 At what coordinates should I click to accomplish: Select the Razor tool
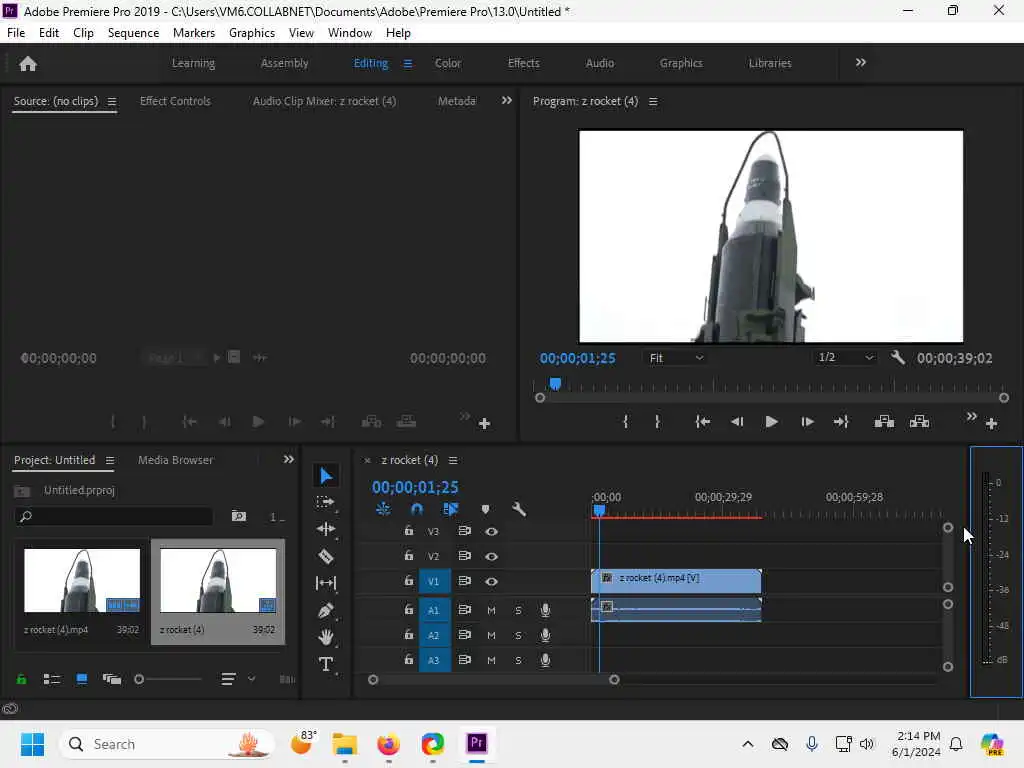pyautogui.click(x=326, y=556)
